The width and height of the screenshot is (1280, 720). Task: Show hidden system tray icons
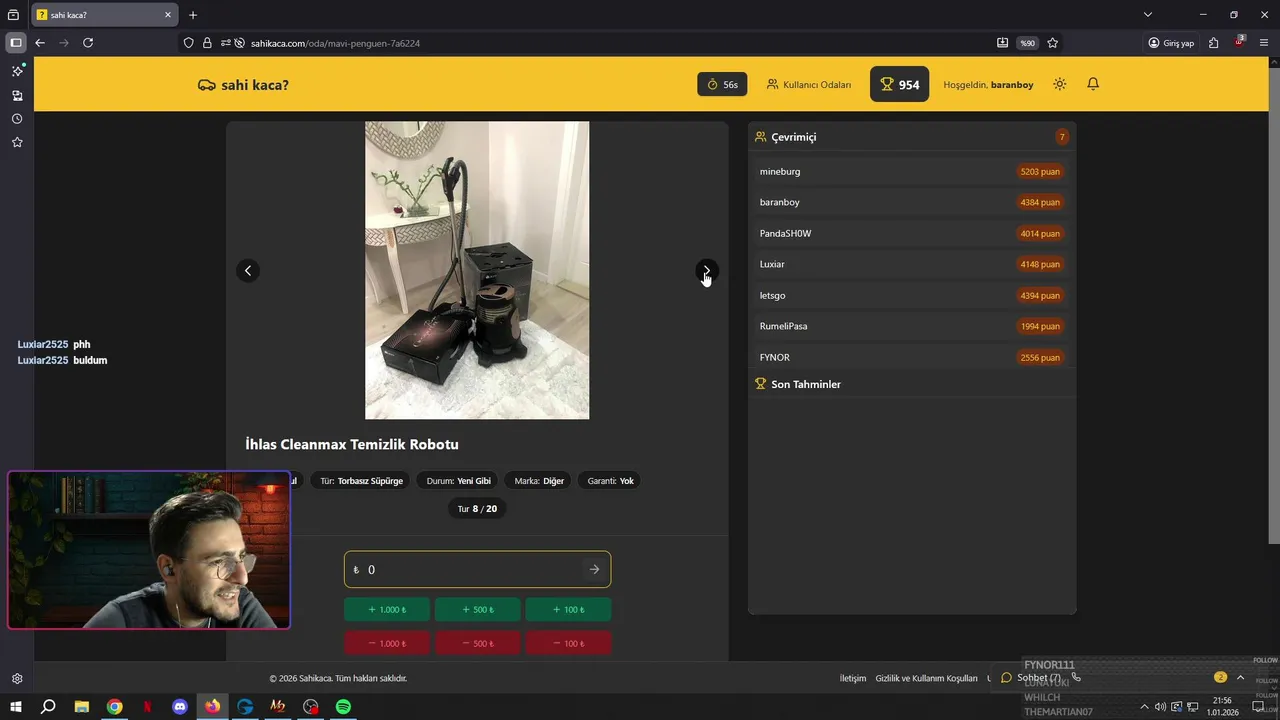coord(1144,707)
